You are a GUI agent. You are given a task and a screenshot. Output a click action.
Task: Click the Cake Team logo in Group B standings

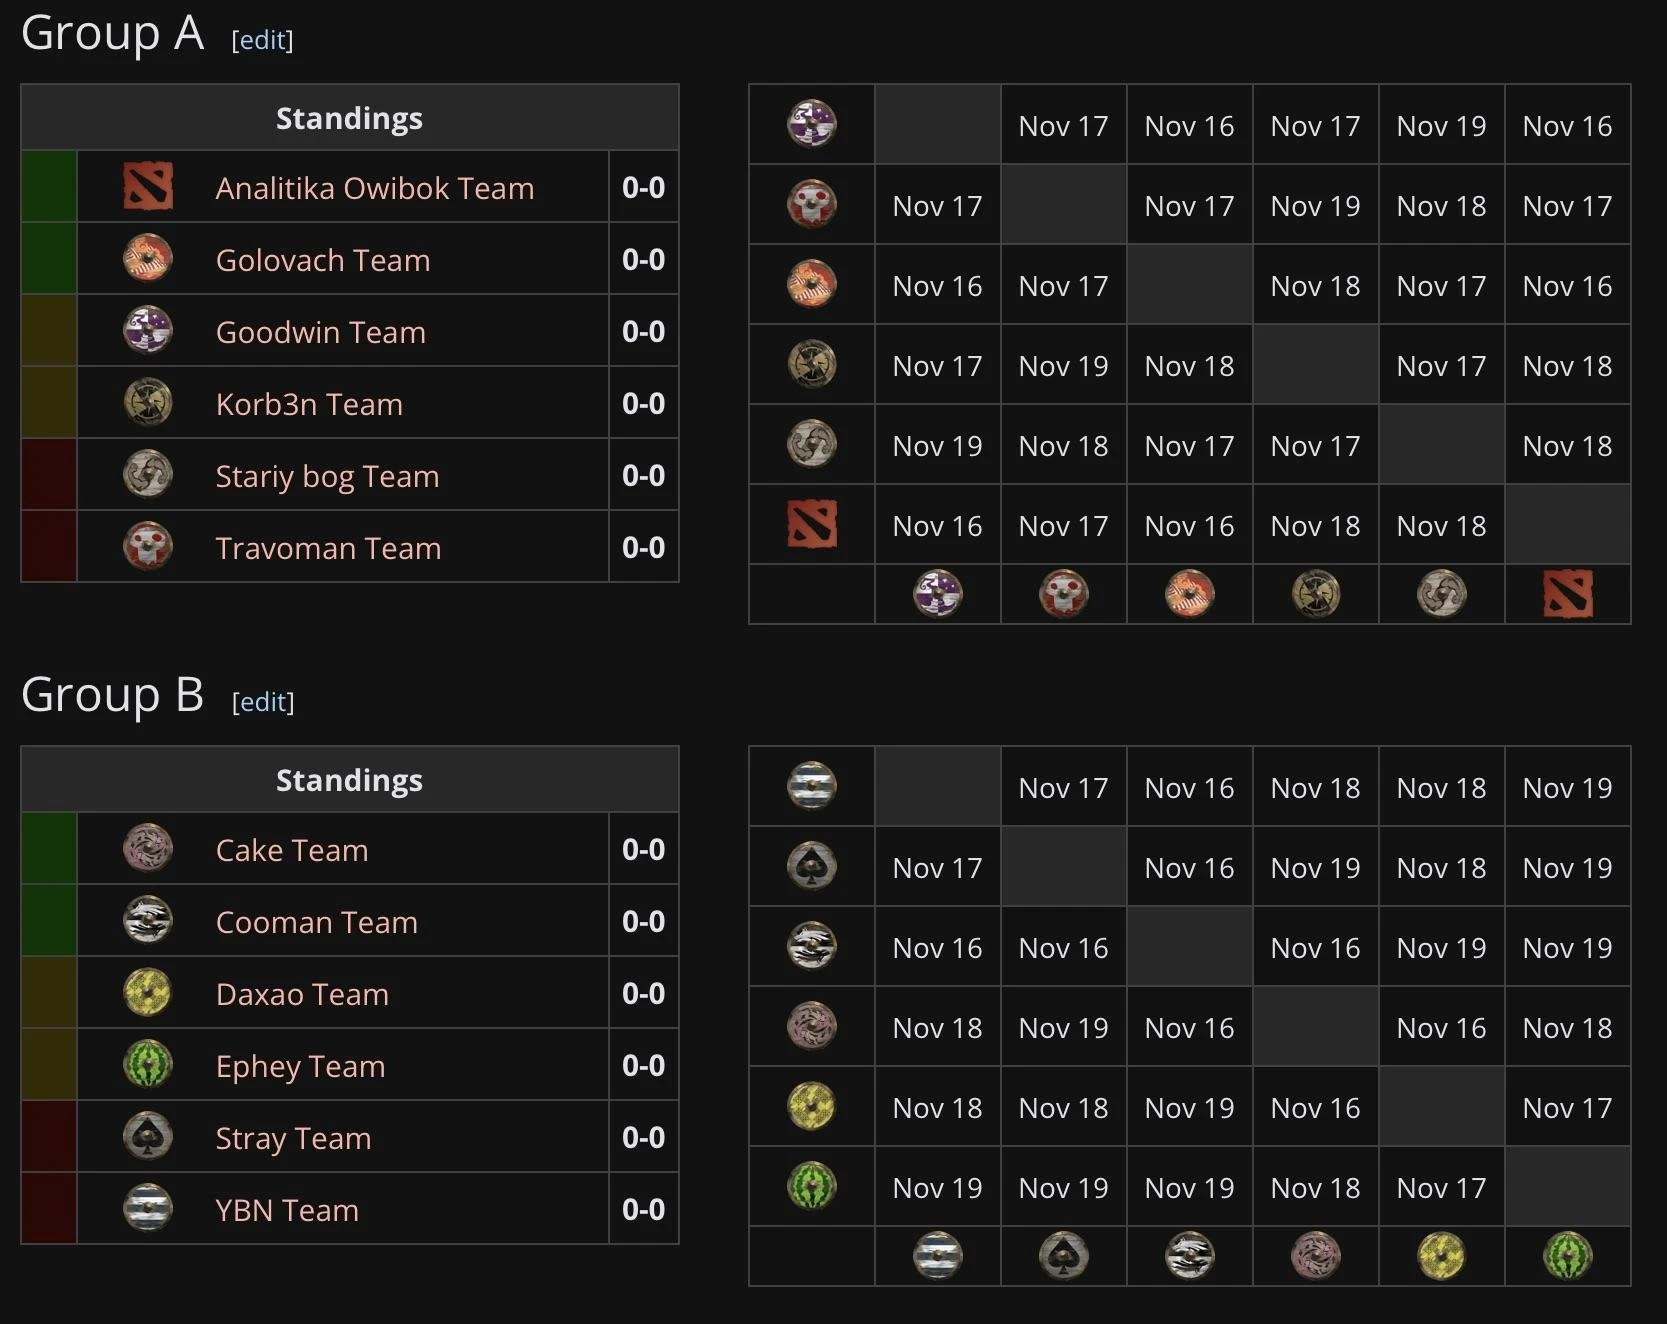148,849
